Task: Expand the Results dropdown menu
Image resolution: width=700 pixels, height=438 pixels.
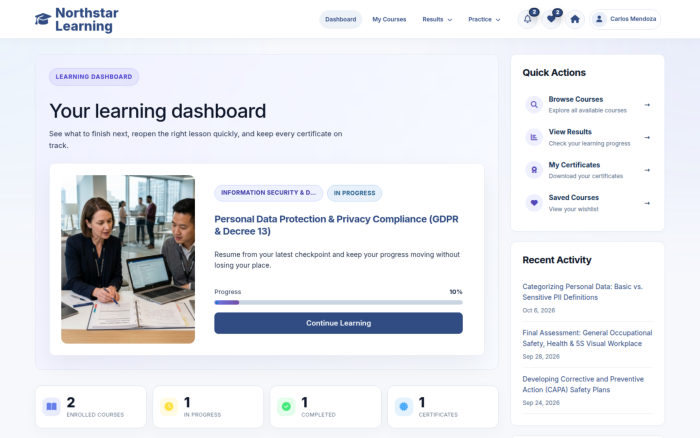Action: pos(437,19)
